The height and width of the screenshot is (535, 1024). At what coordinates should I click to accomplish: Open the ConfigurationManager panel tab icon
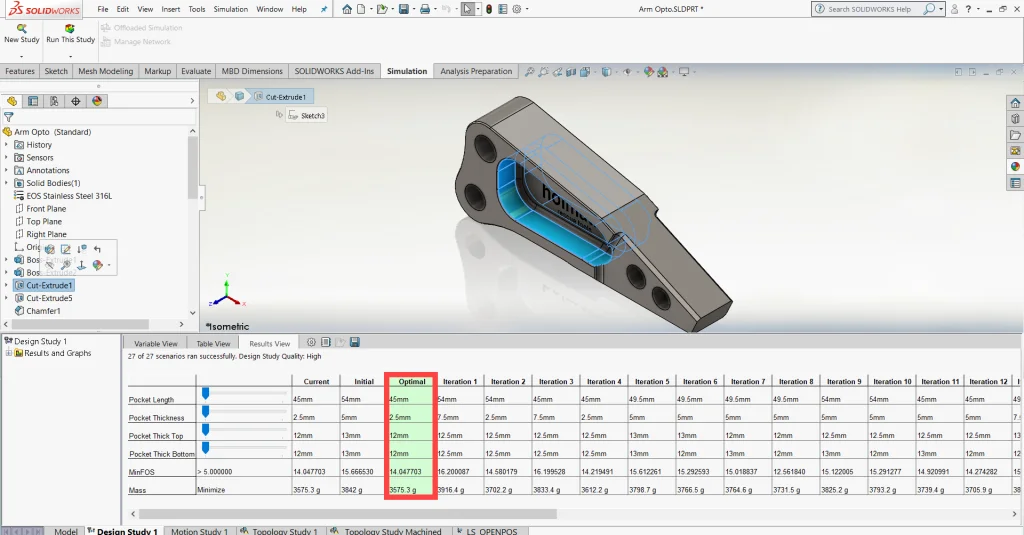pos(55,101)
